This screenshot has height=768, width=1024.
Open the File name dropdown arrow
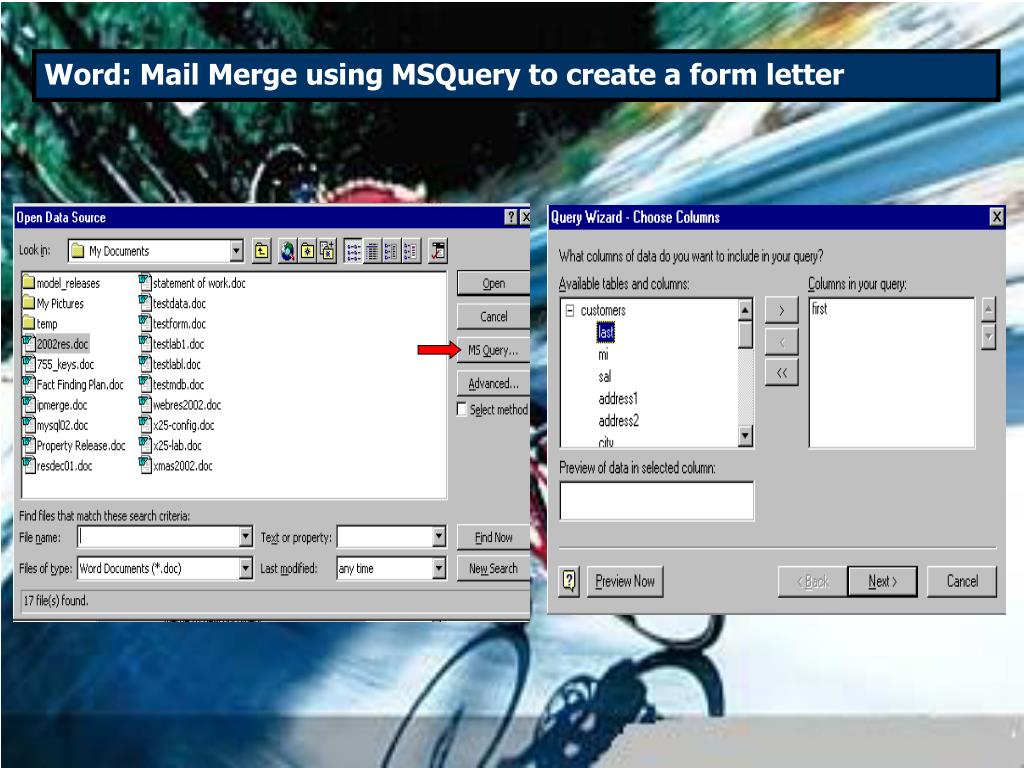[246, 537]
